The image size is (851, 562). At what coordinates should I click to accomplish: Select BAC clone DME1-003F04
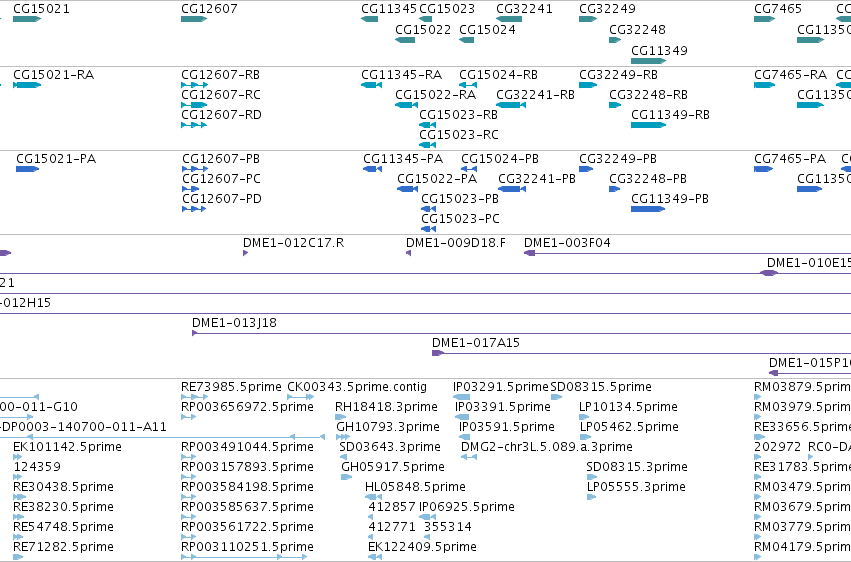(687, 253)
